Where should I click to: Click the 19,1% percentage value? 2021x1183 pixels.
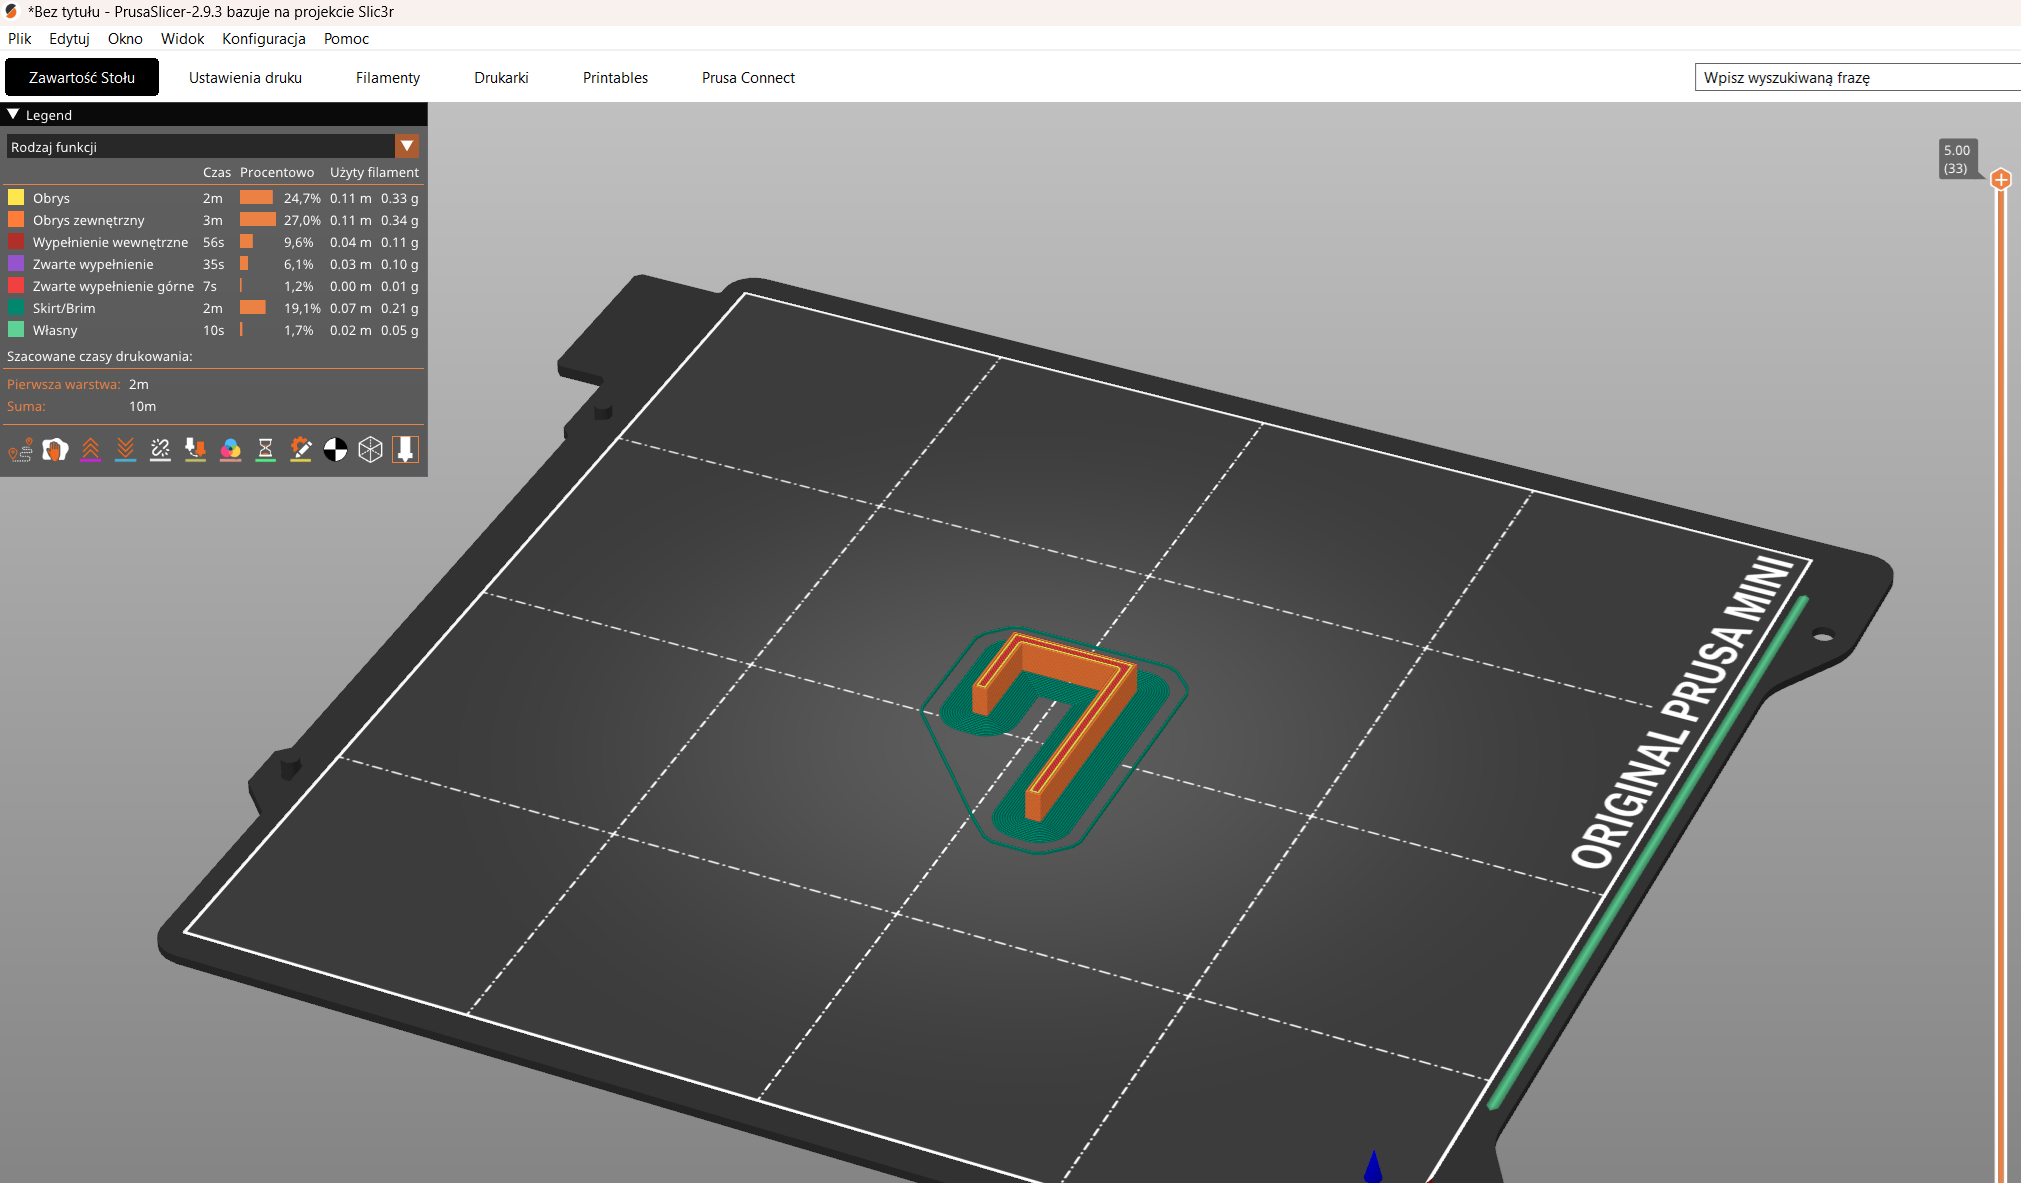(302, 308)
